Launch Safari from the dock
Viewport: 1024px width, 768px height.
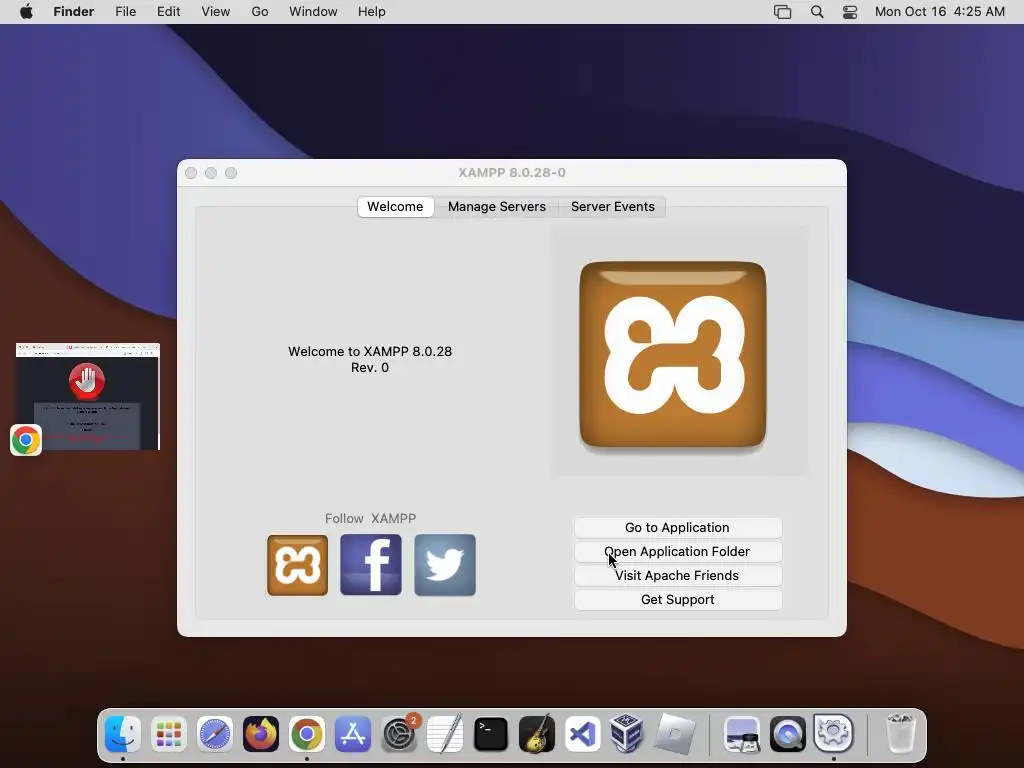coord(215,733)
